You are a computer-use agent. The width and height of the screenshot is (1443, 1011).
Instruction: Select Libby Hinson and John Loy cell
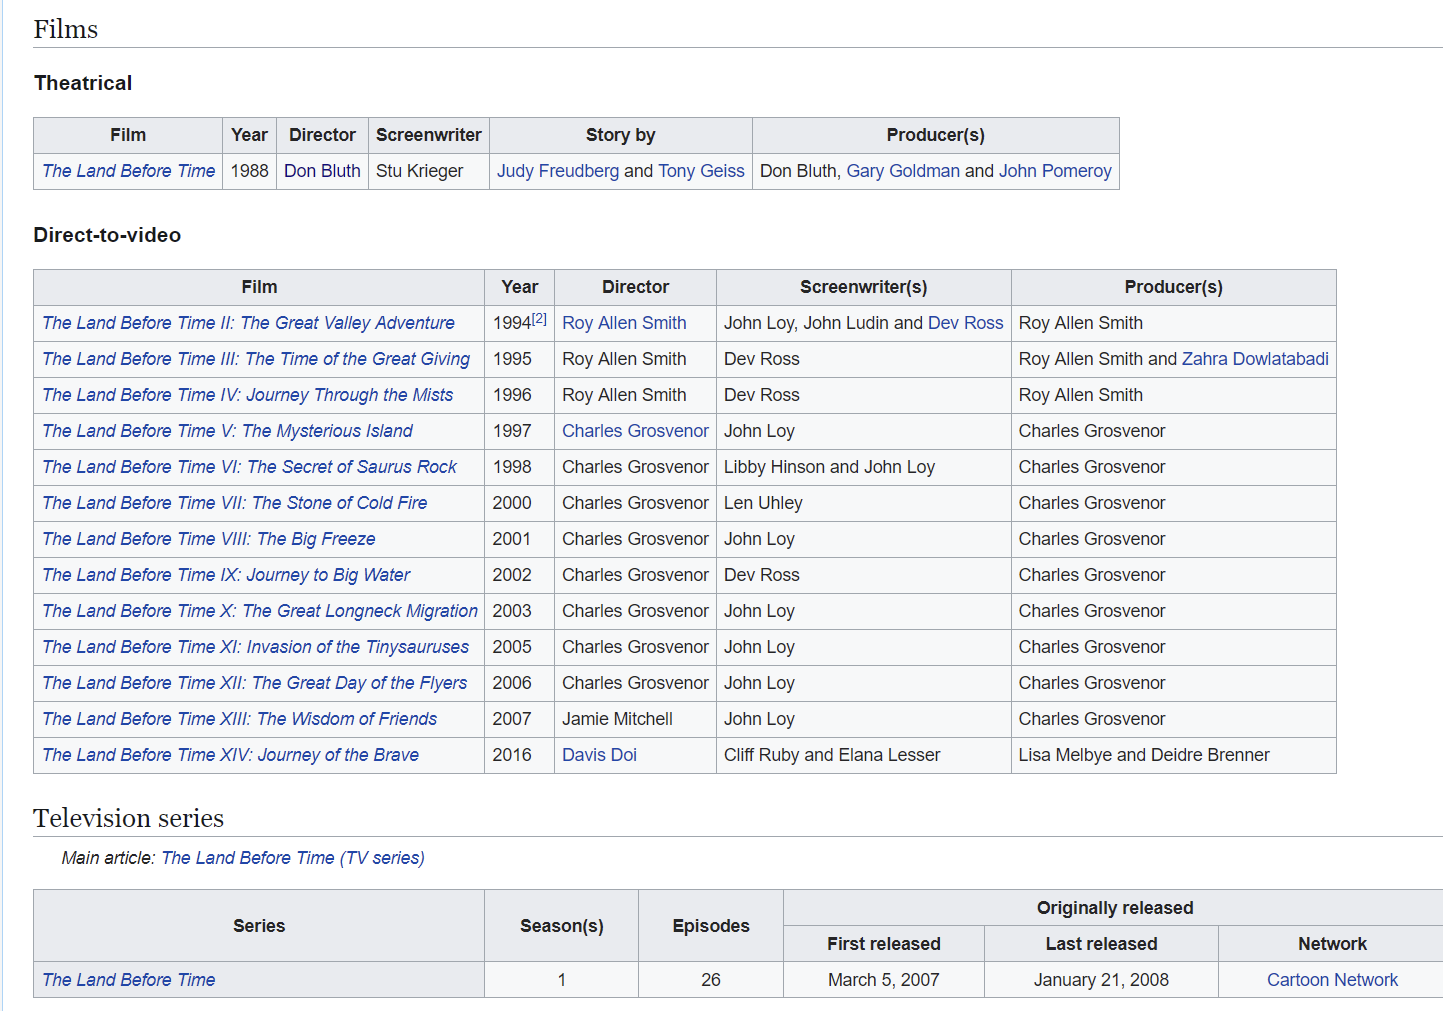[864, 467]
